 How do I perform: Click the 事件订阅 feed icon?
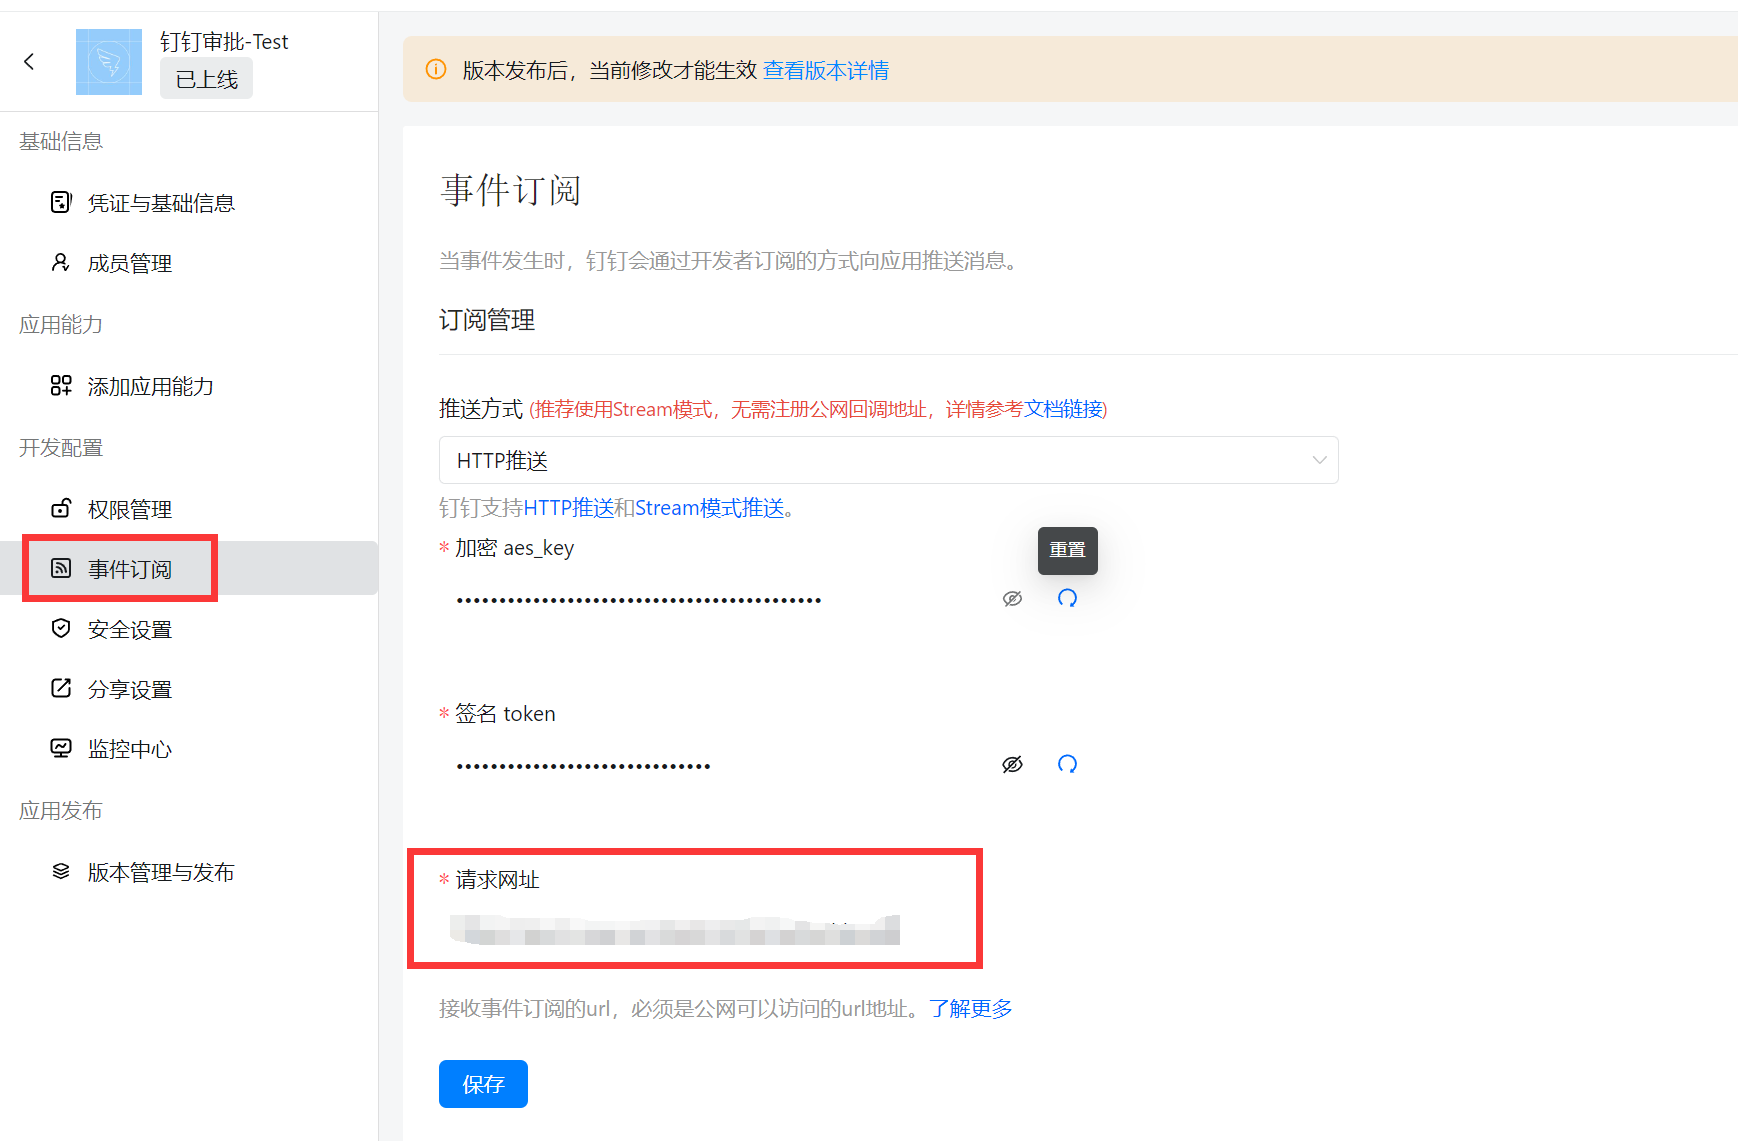click(x=61, y=568)
